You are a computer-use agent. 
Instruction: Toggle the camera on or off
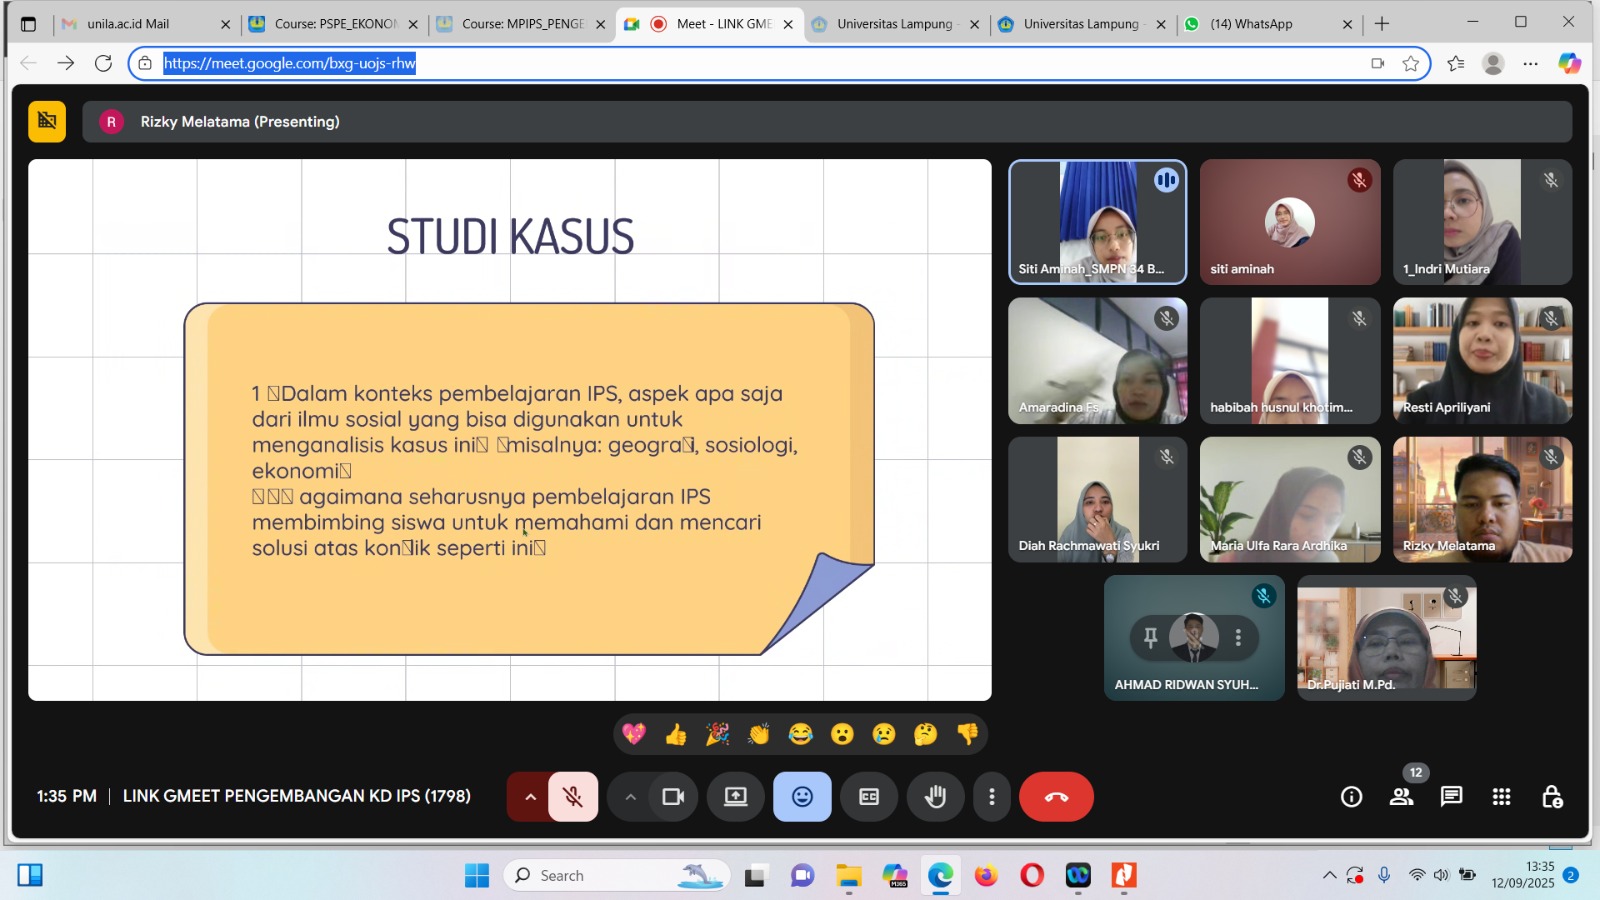[x=673, y=797]
